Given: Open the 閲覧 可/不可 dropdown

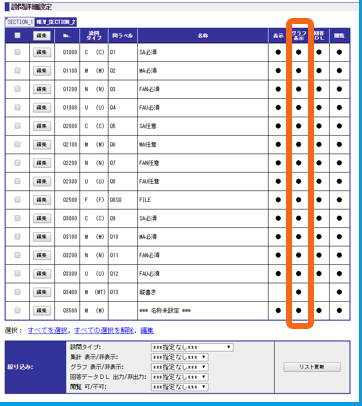Looking at the screenshot, I should coord(180,387).
